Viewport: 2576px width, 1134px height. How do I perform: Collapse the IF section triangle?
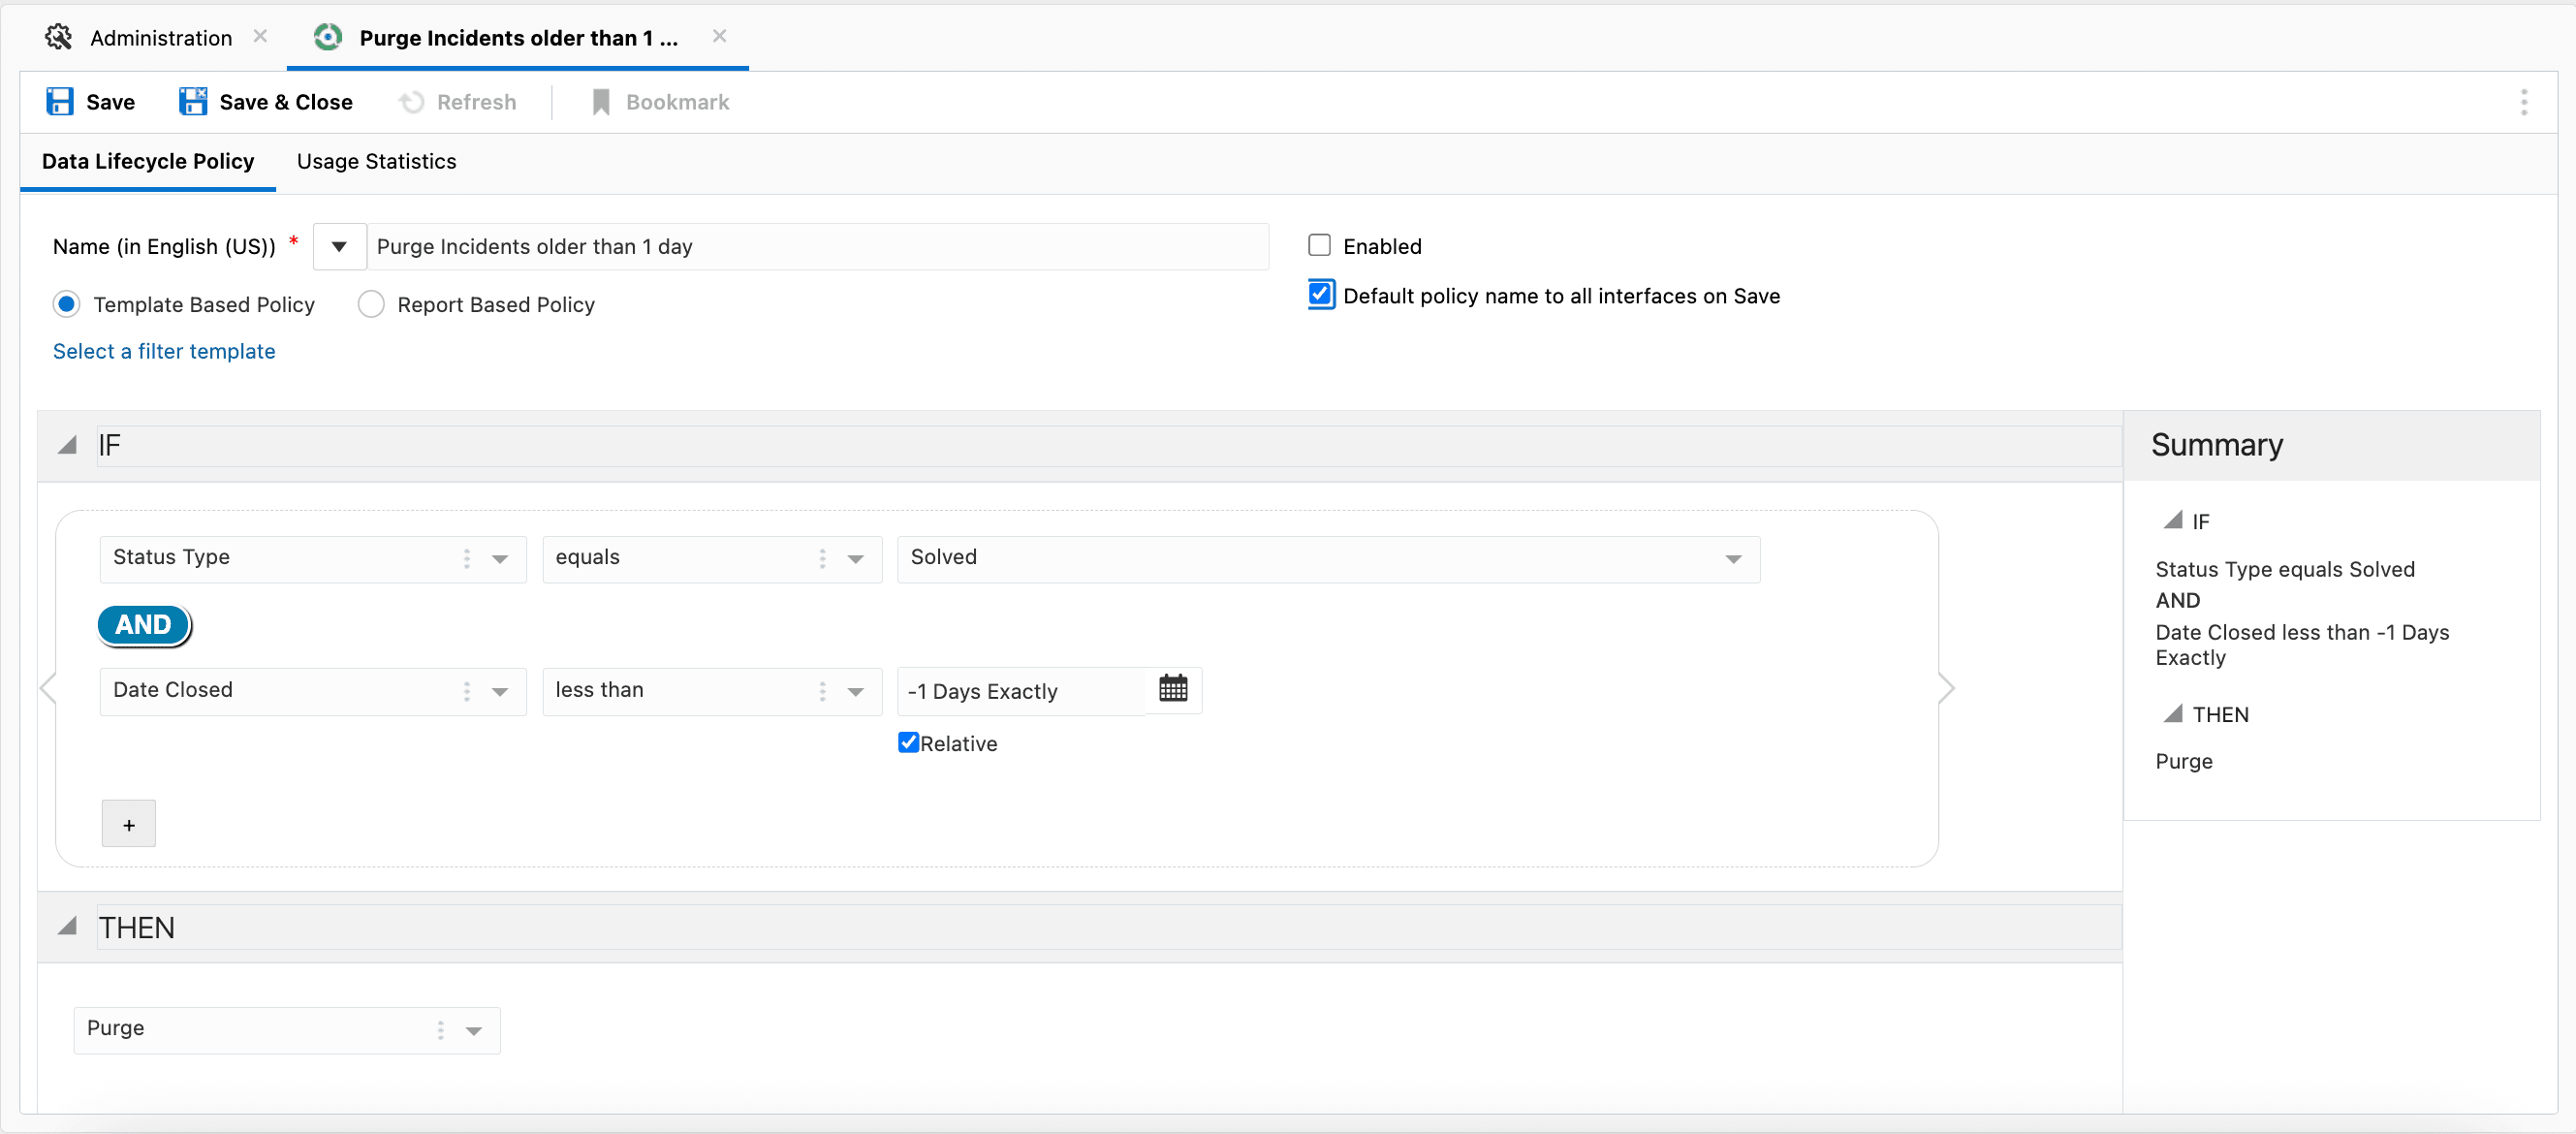pyautogui.click(x=67, y=445)
